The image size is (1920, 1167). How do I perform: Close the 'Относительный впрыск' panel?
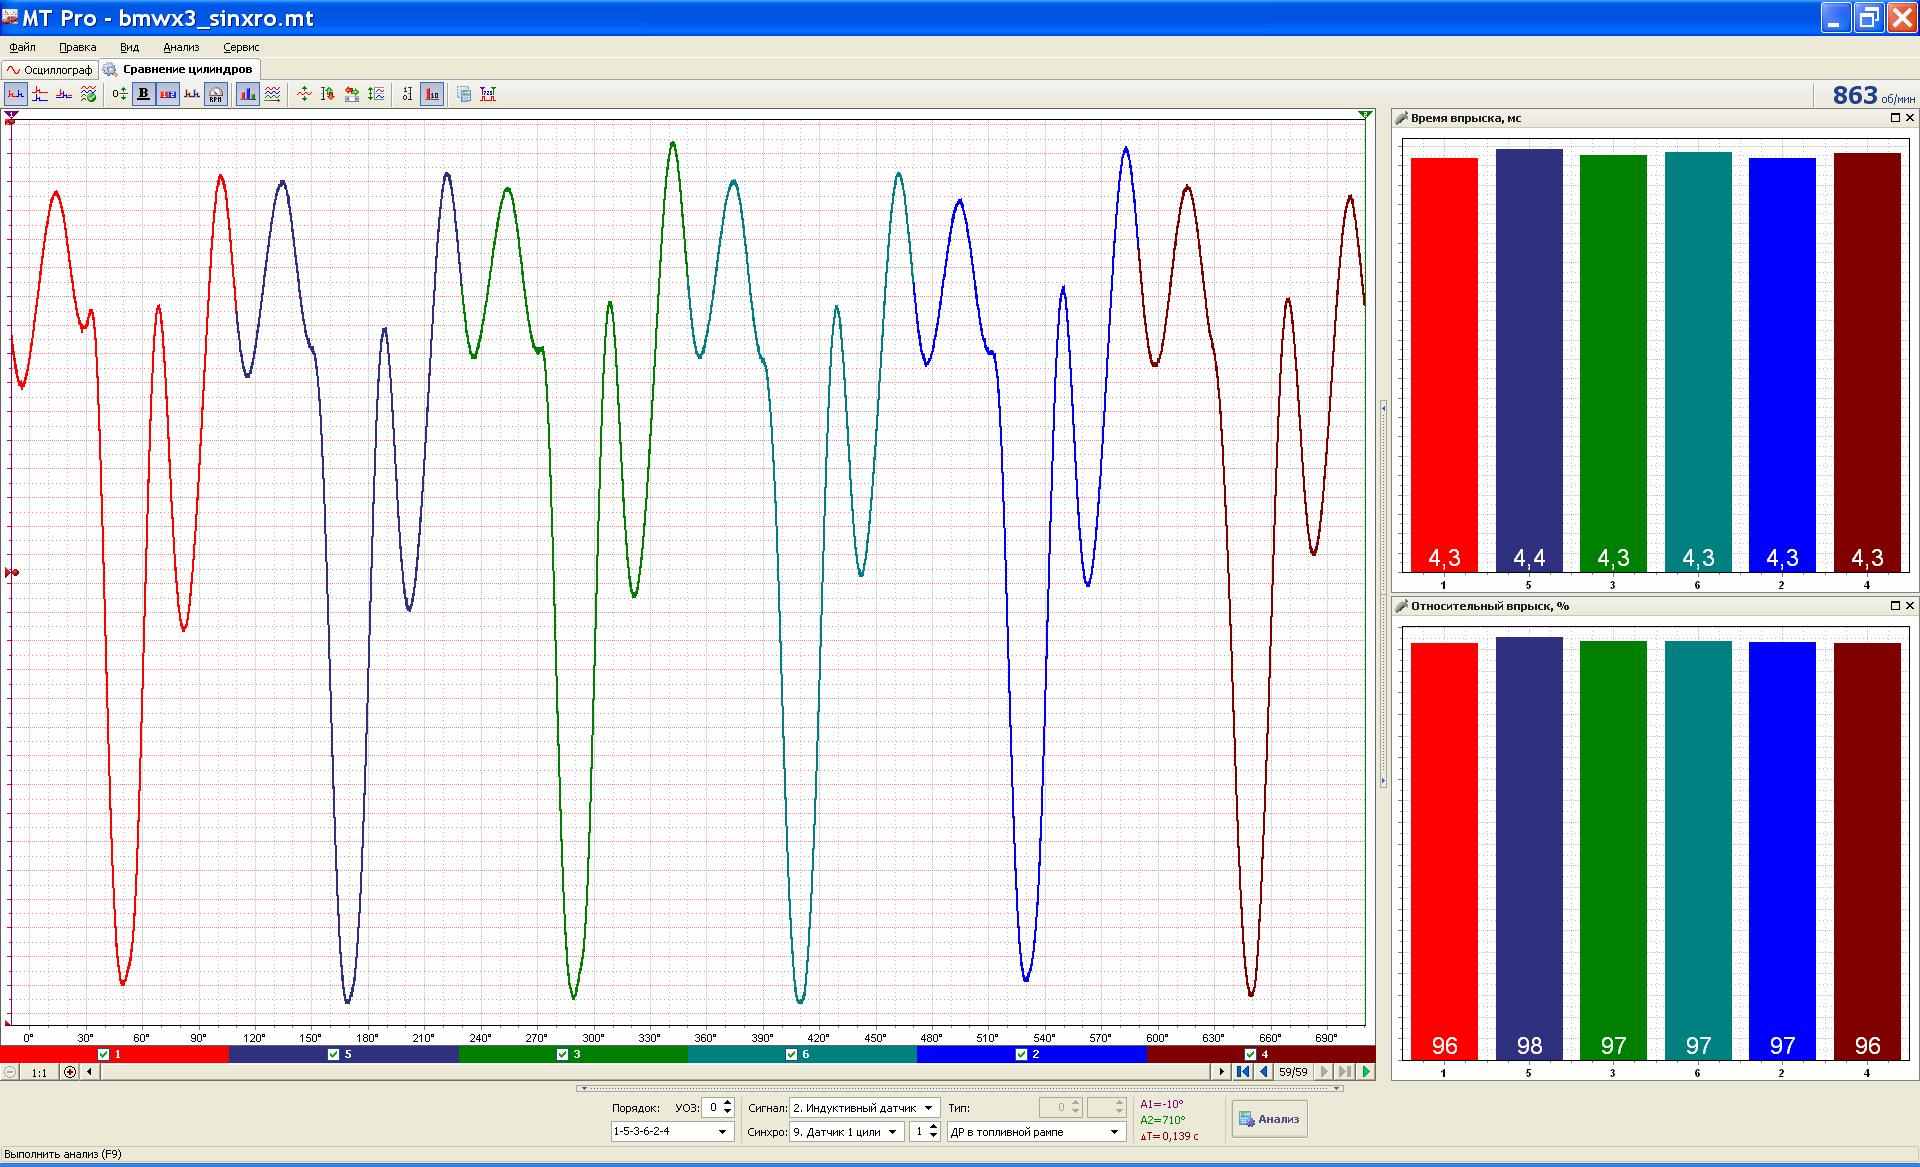[1910, 606]
